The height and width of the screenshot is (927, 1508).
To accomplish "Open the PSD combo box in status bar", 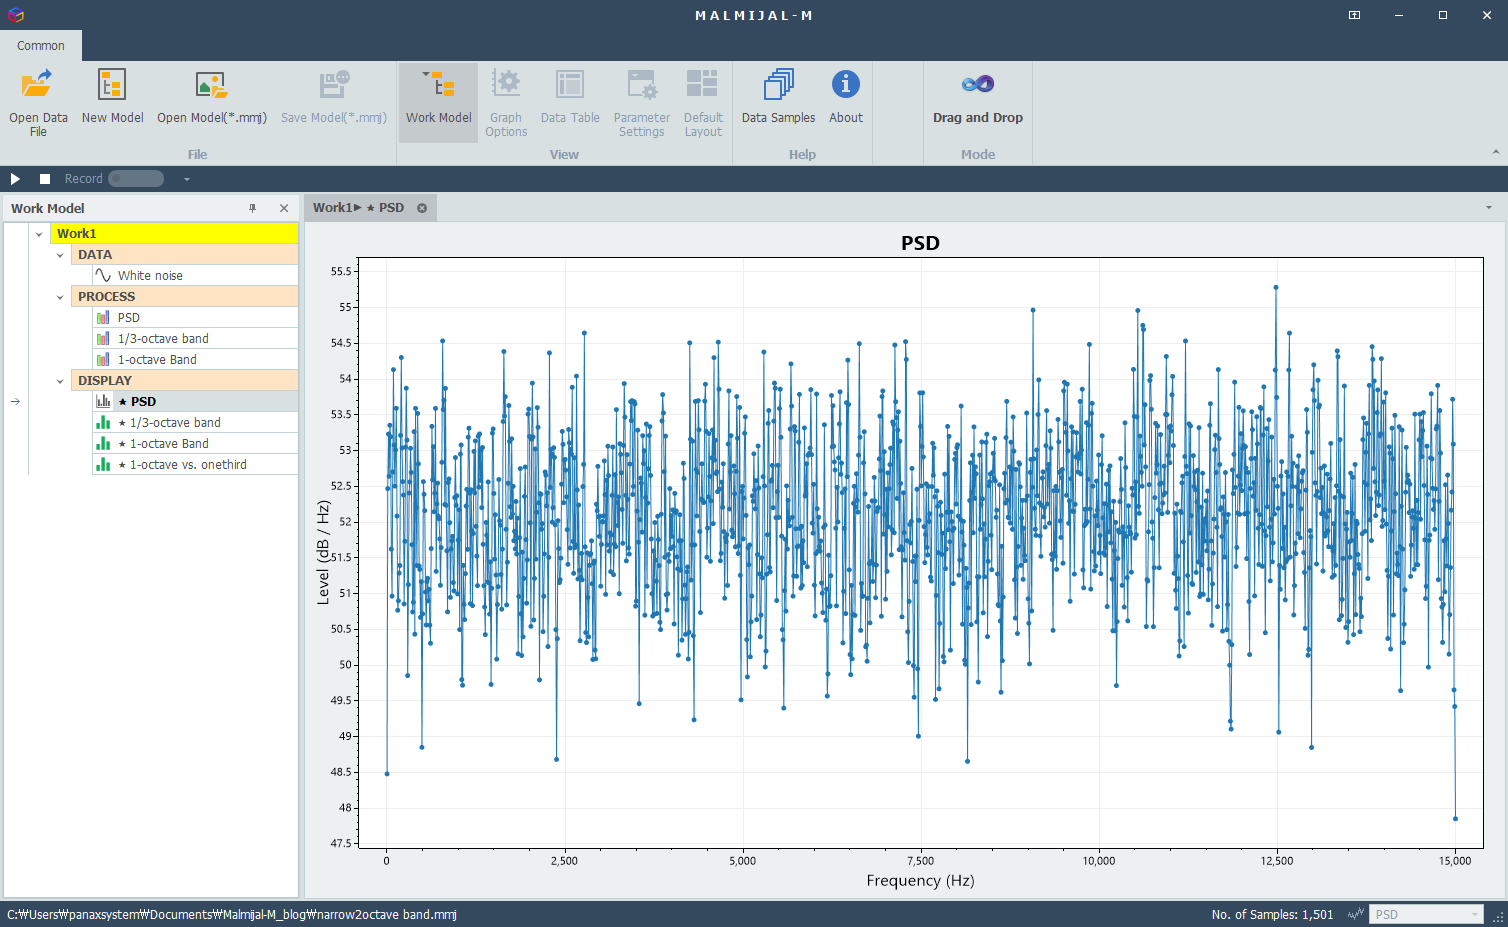I will (1426, 915).
